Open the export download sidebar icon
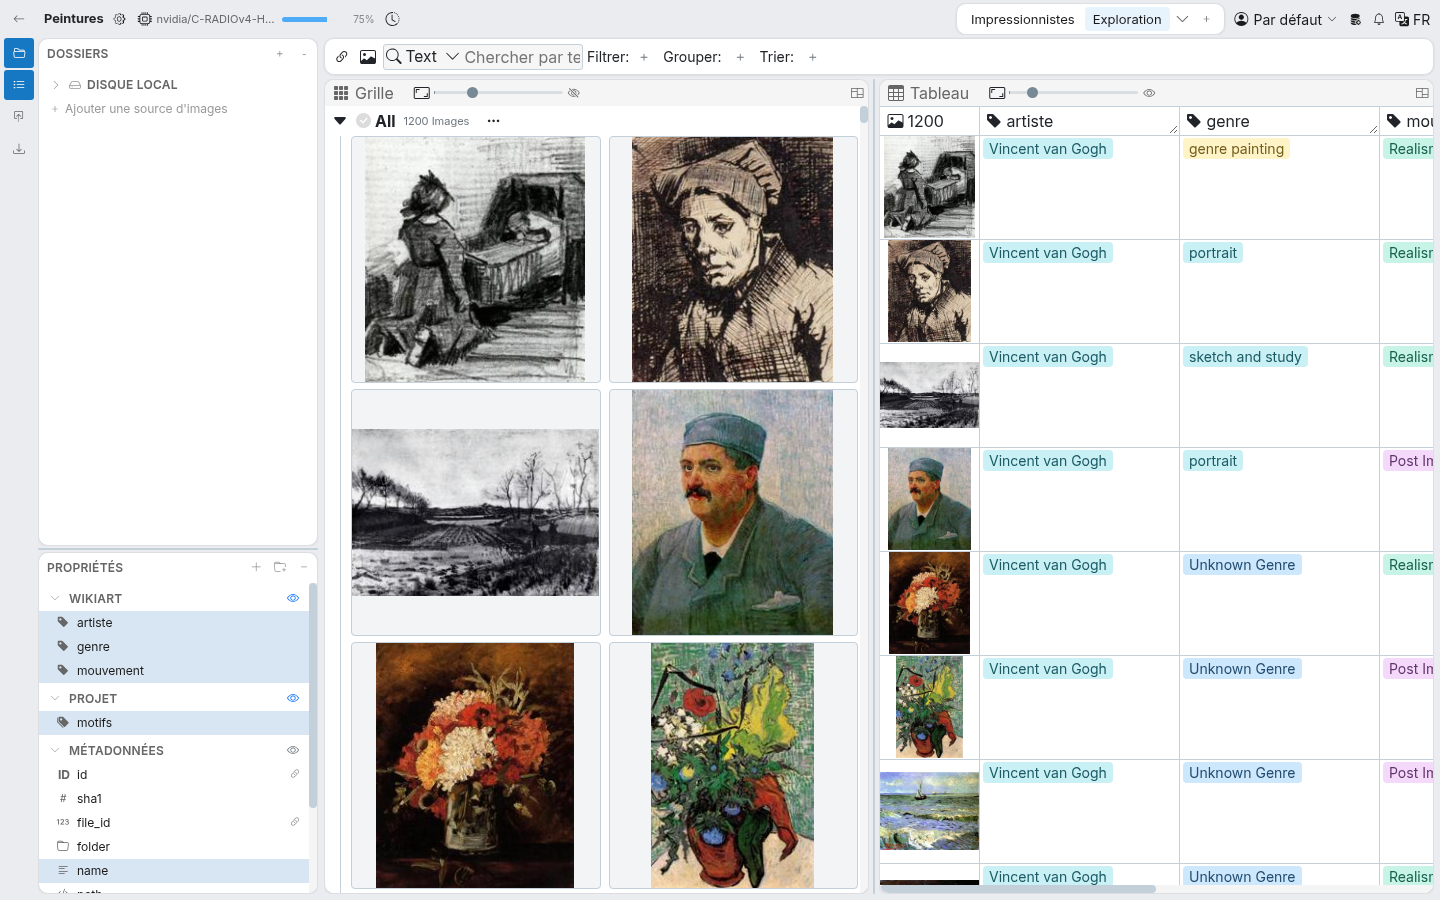Screen dimensions: 1440x900 [19, 149]
